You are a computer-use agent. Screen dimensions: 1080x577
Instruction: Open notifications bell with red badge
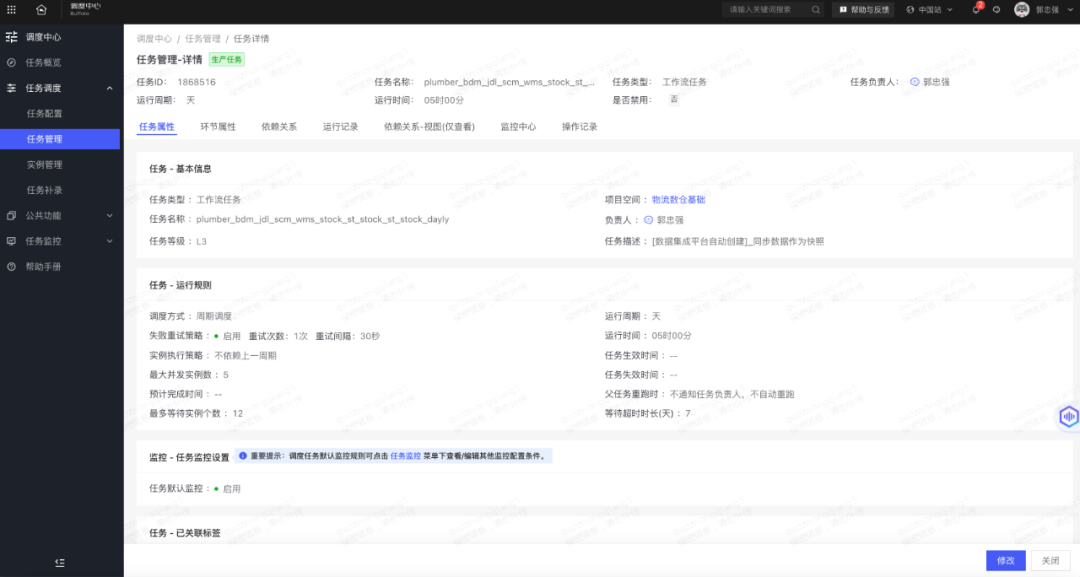coord(976,10)
